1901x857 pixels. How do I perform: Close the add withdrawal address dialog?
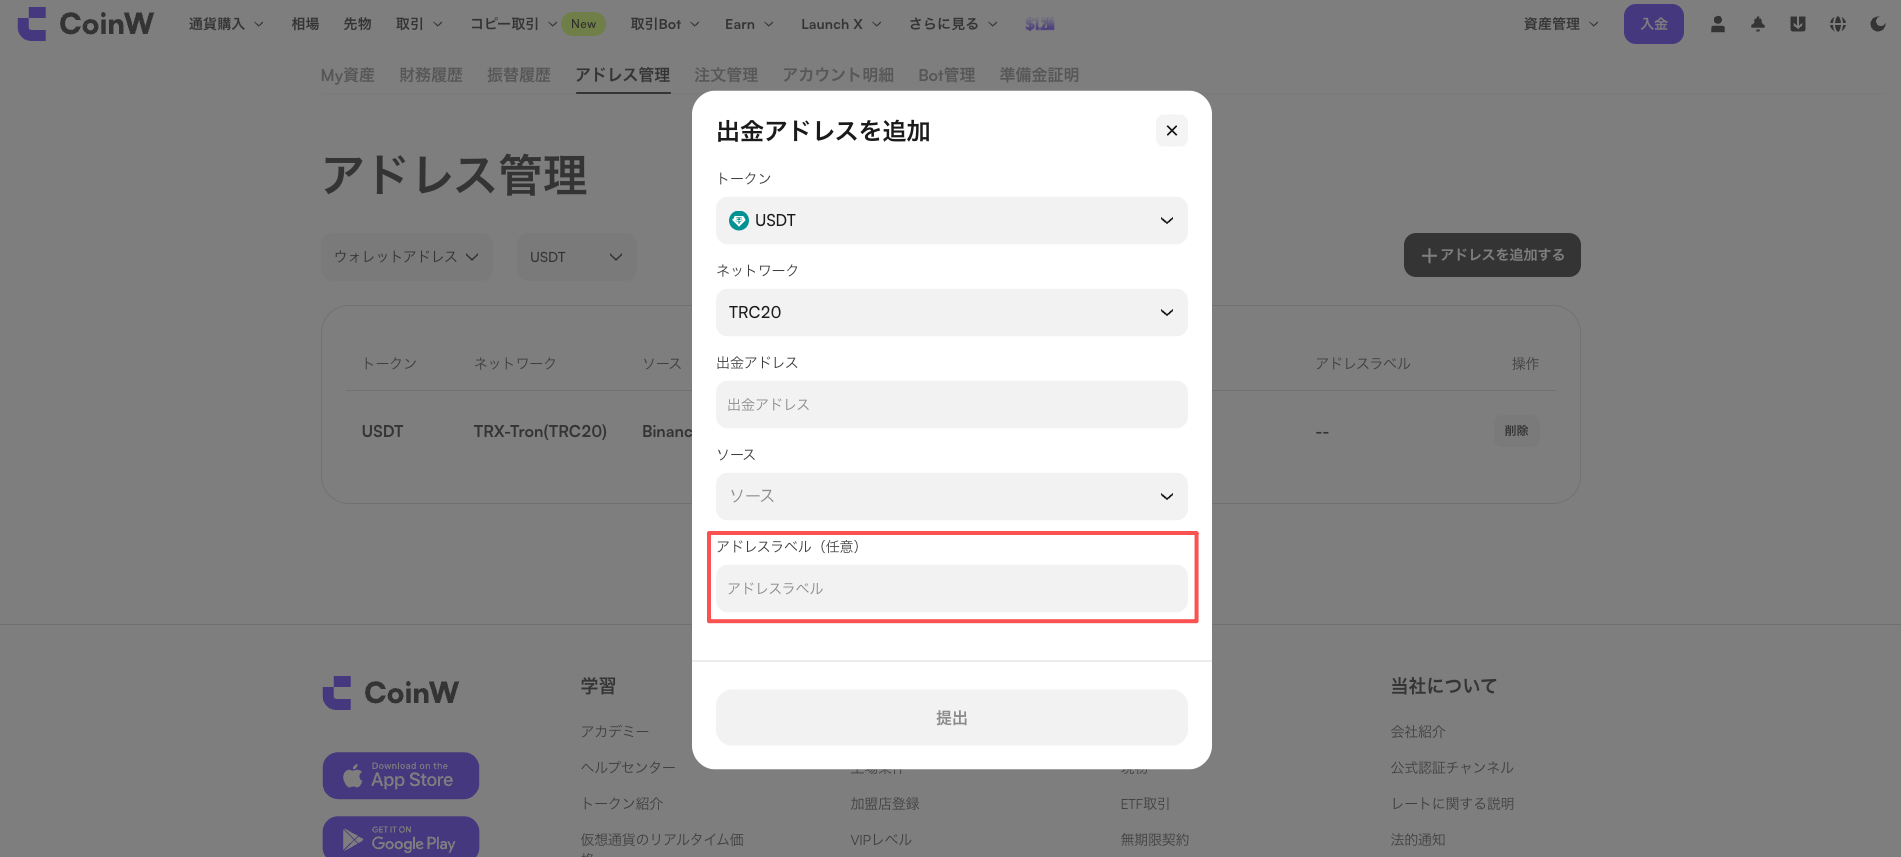tap(1171, 131)
